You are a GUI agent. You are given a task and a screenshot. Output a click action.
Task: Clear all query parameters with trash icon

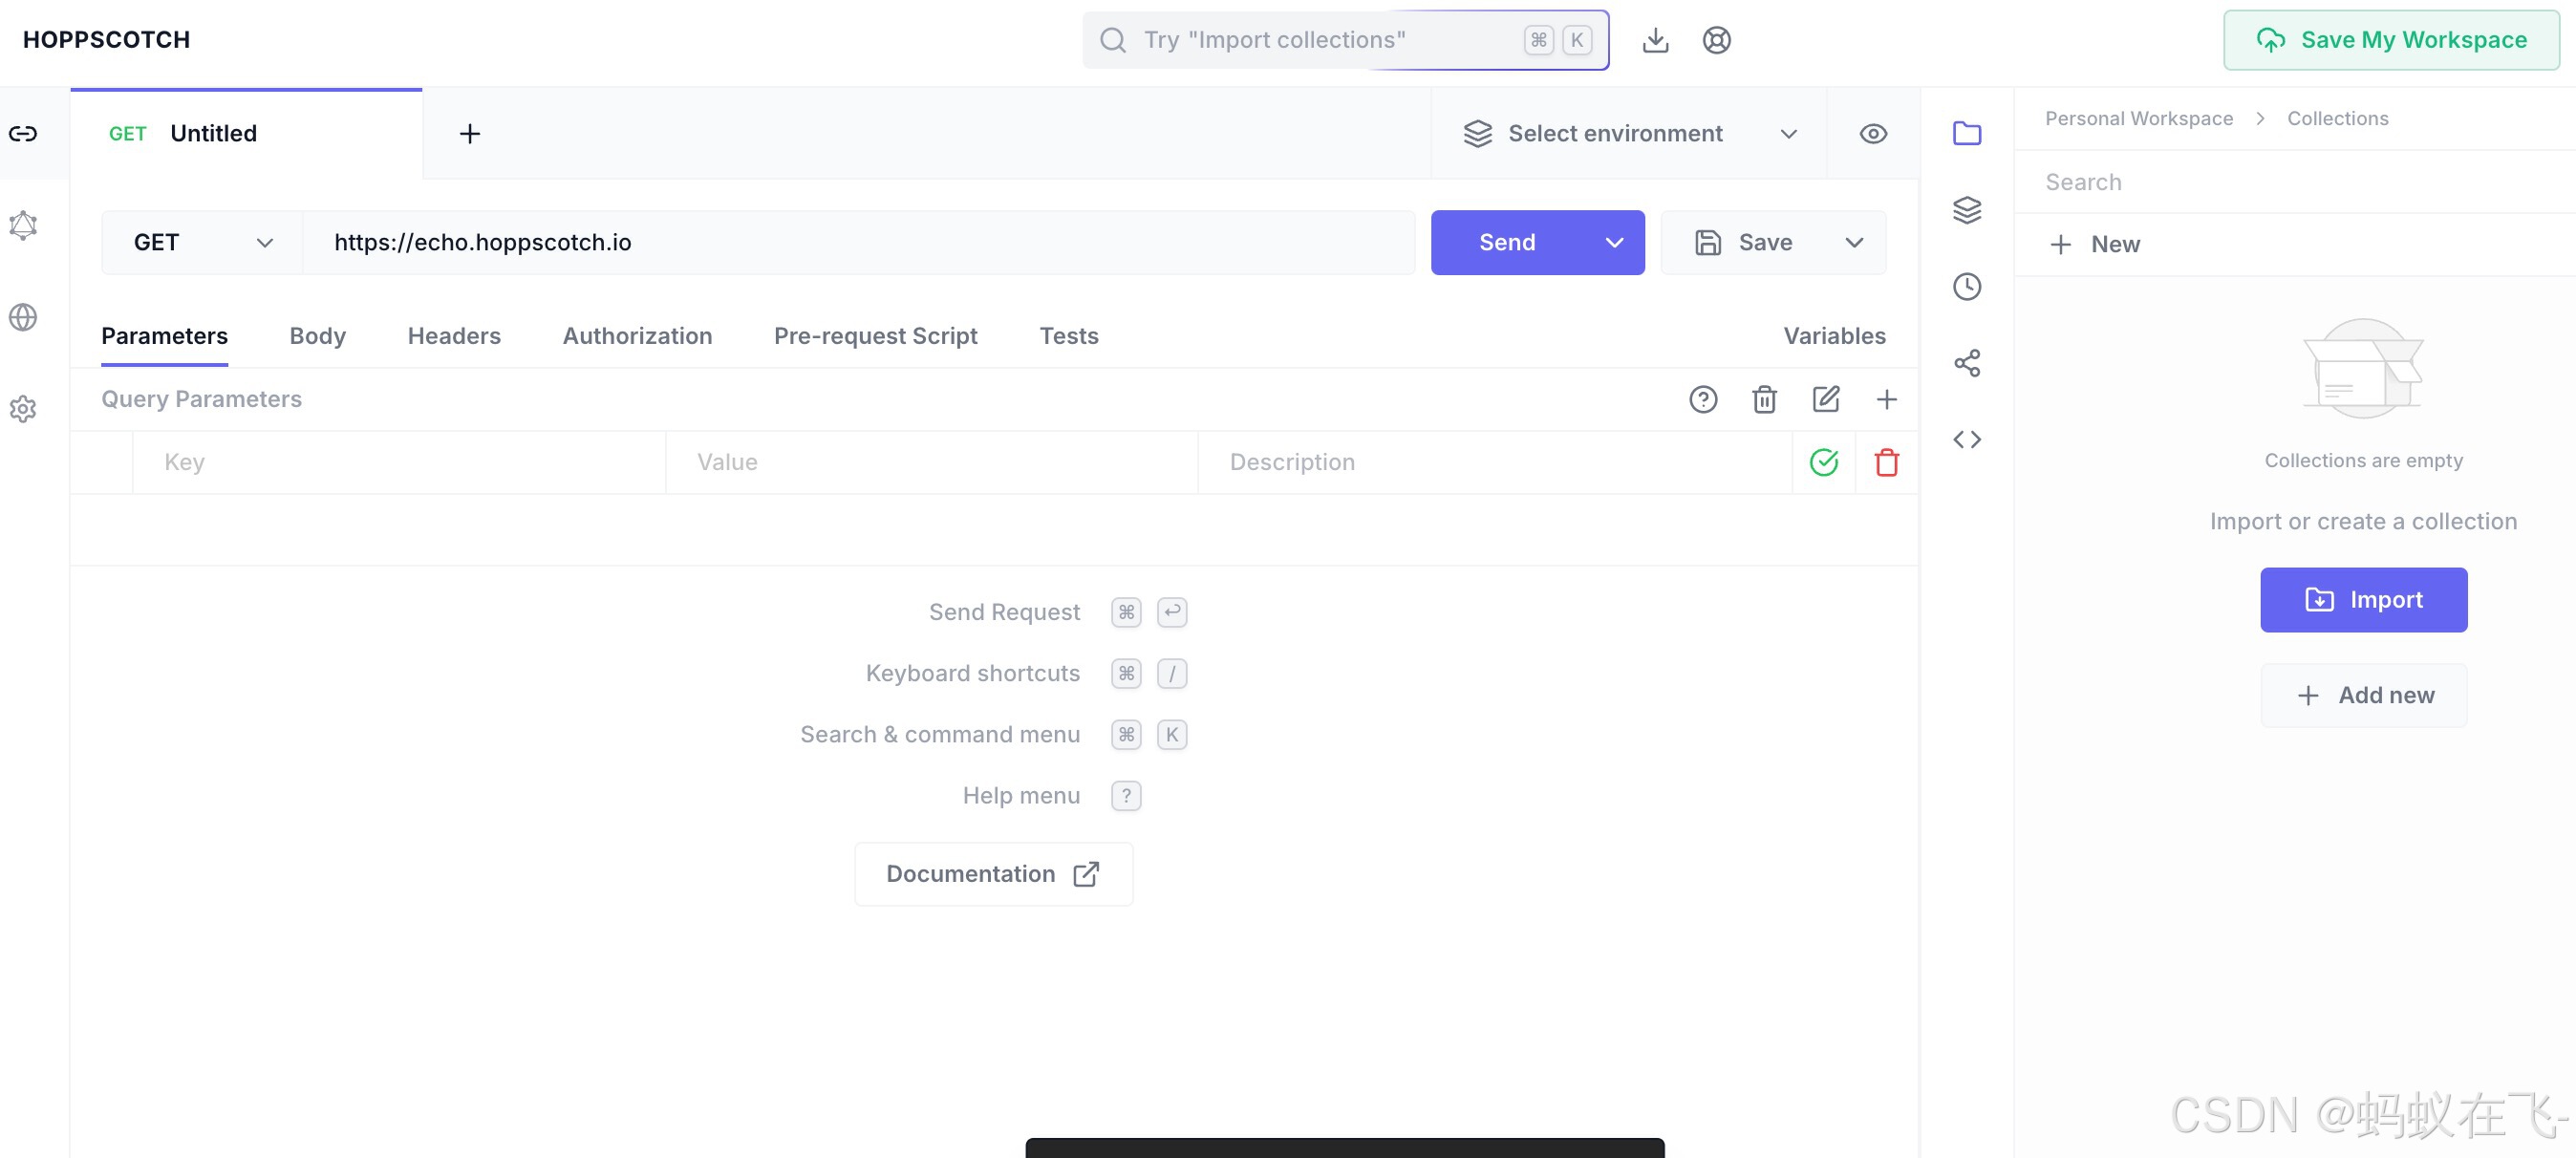(1764, 399)
